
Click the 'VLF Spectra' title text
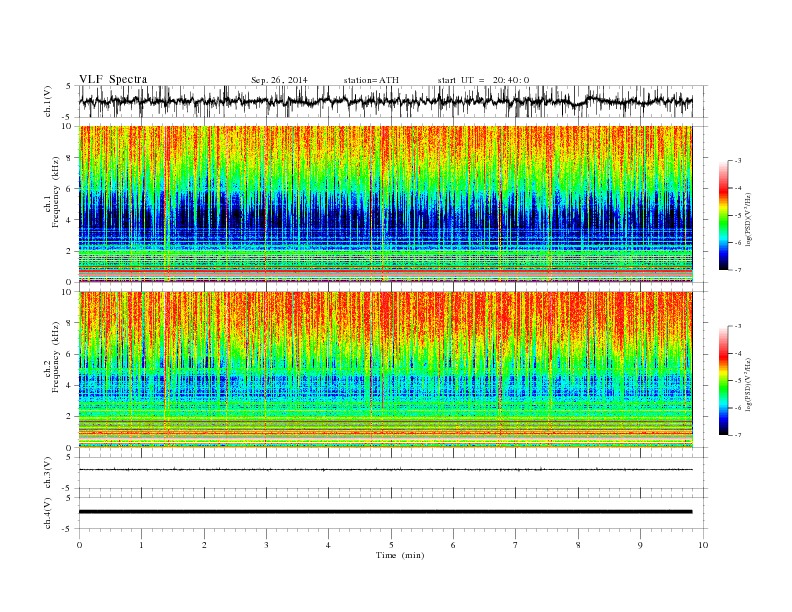(x=113, y=79)
